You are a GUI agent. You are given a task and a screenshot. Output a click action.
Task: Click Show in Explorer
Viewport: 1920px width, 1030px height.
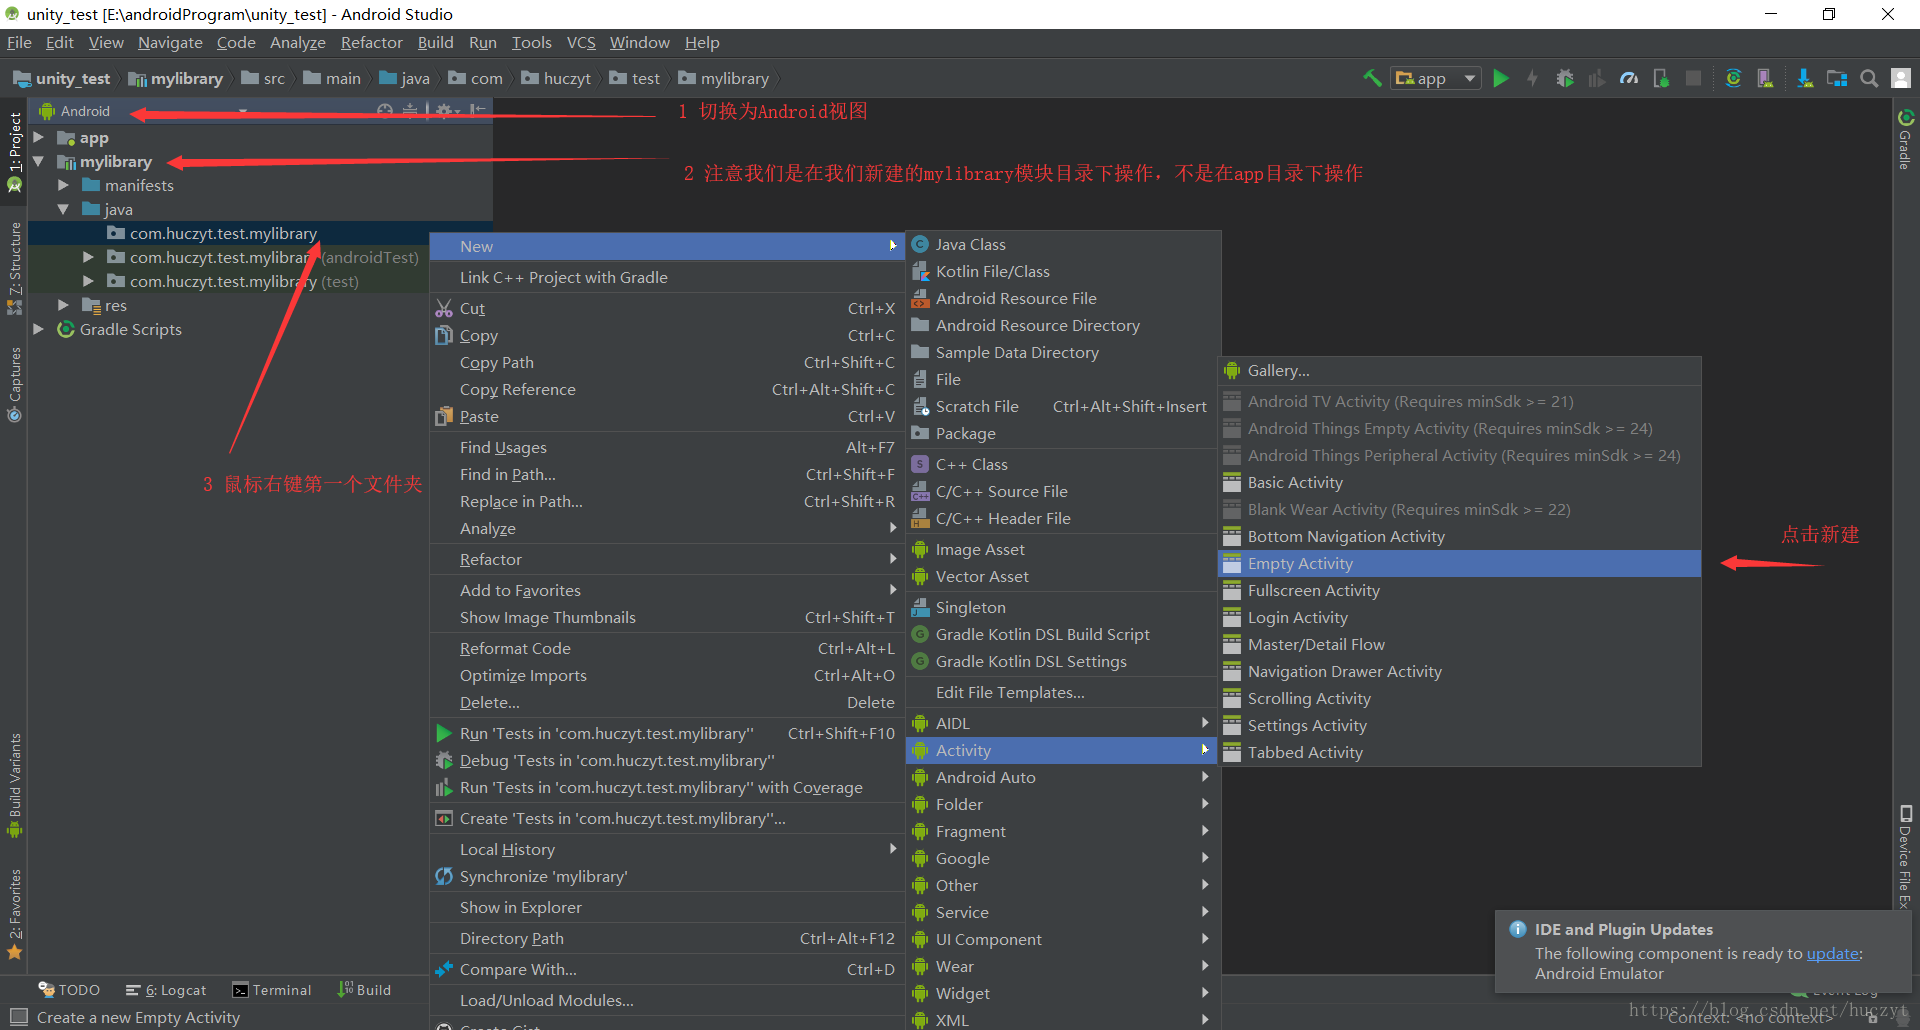click(x=666, y=907)
